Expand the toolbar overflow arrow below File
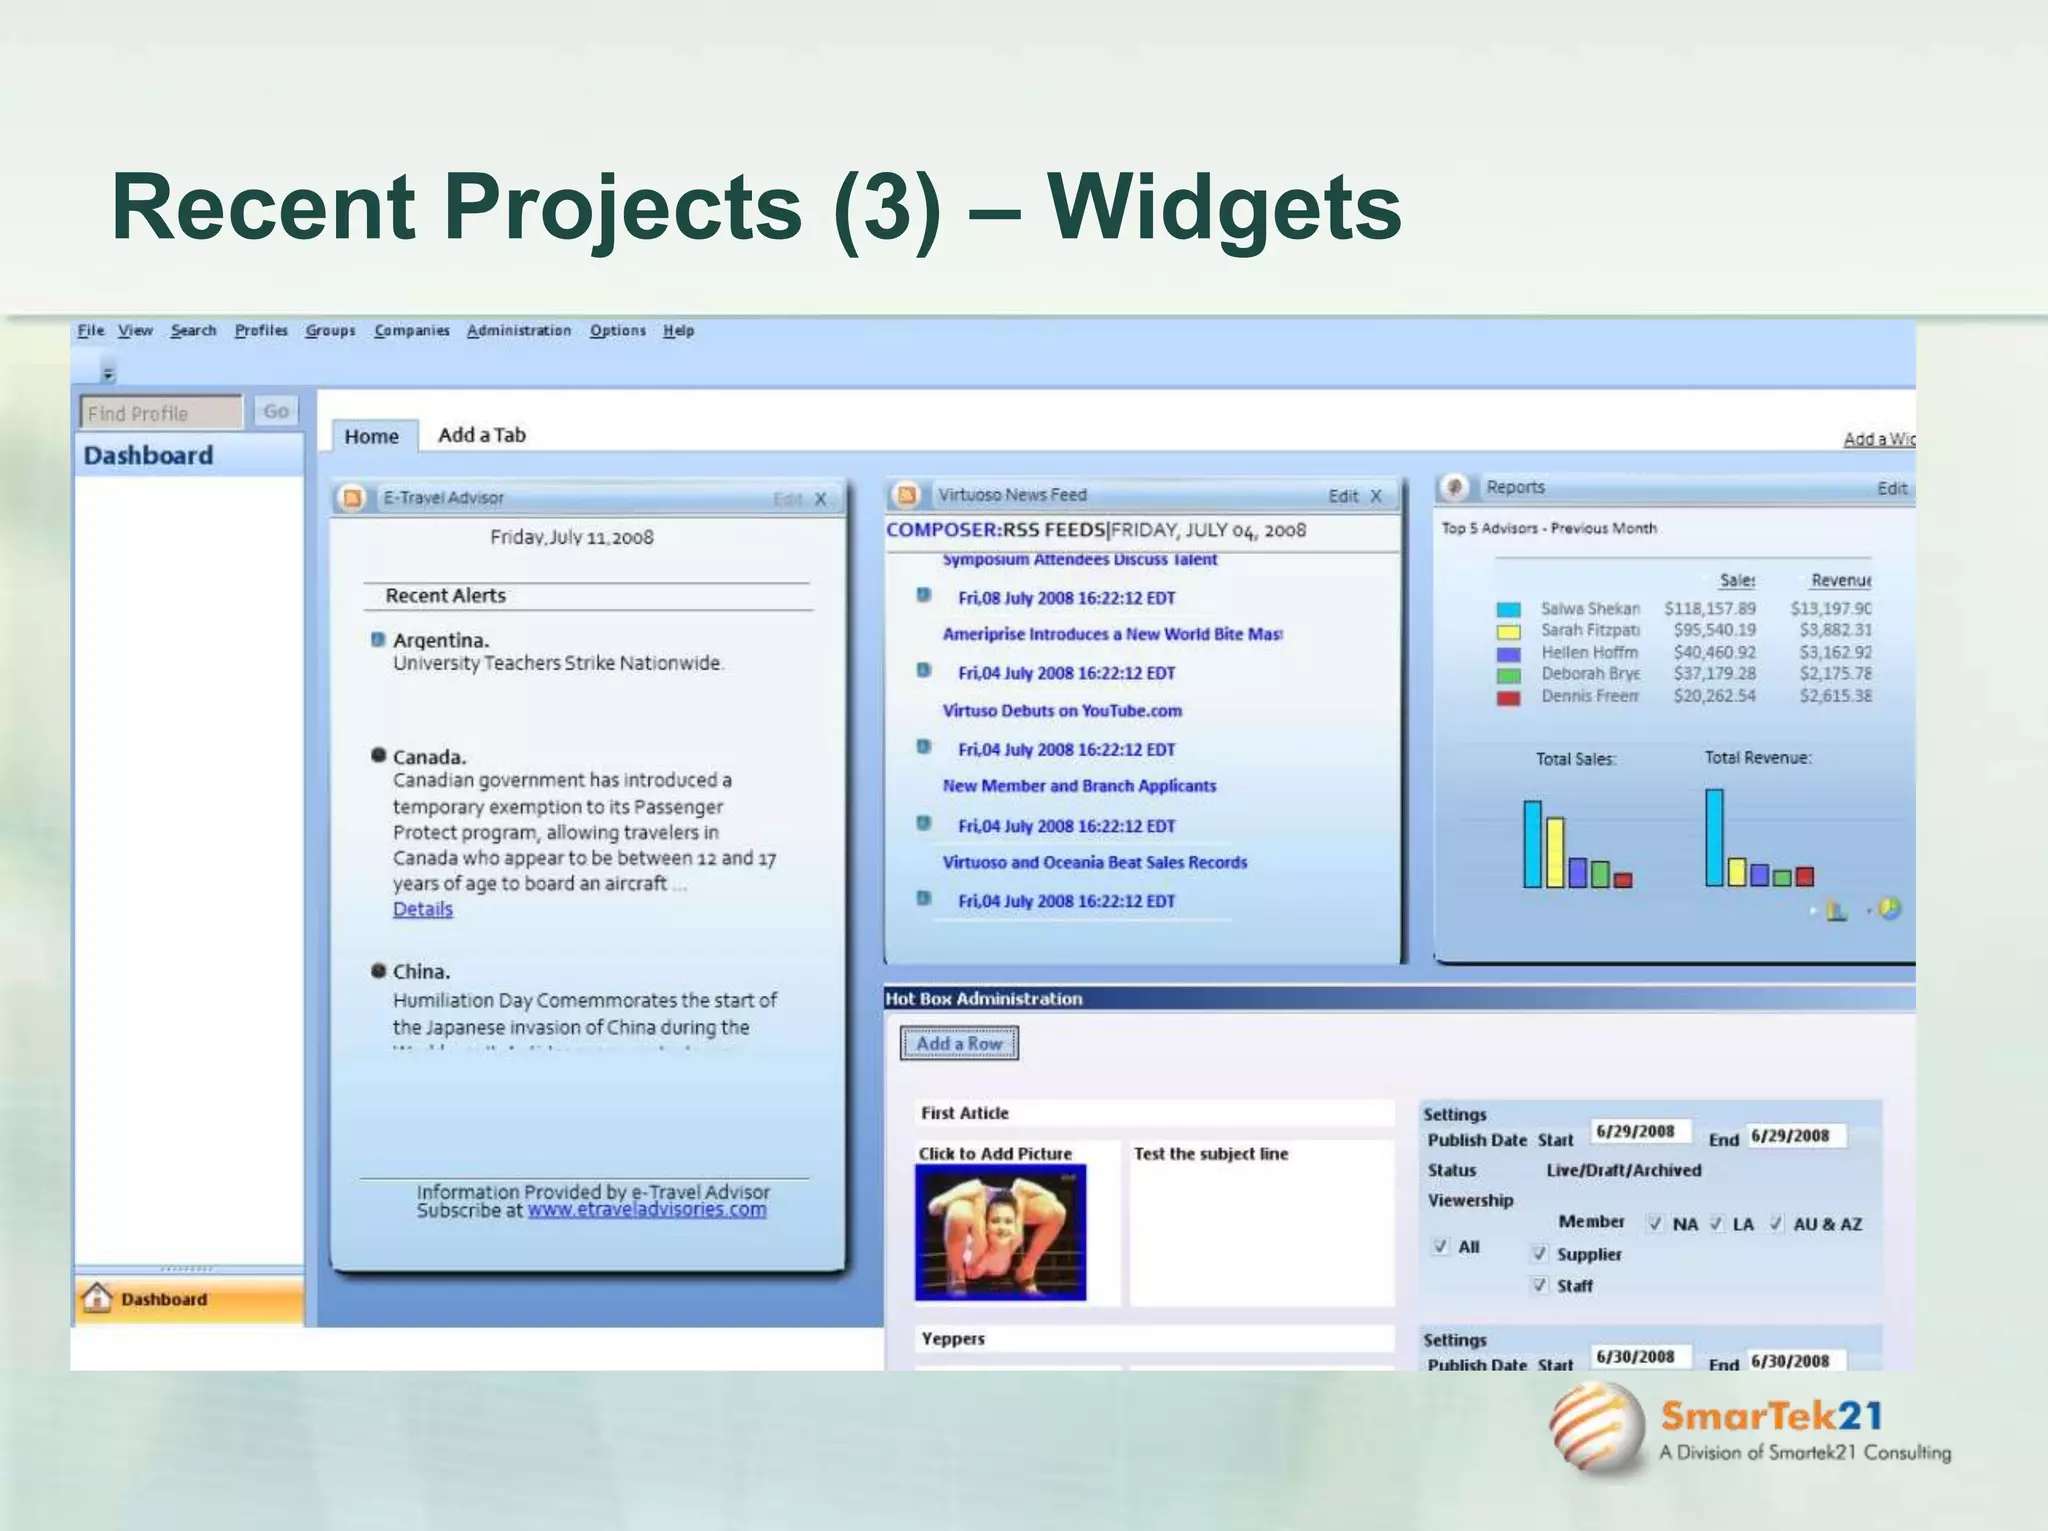Image resolution: width=2048 pixels, height=1531 pixels. click(108, 374)
